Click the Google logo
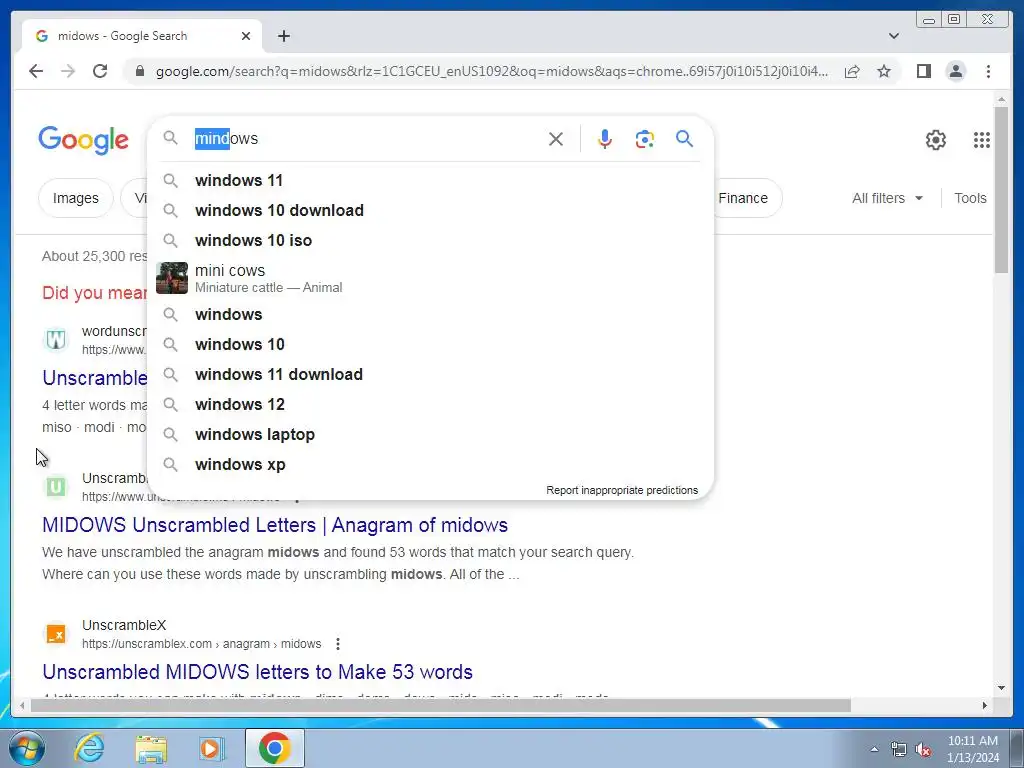This screenshot has width=1024, height=768. pyautogui.click(x=84, y=140)
